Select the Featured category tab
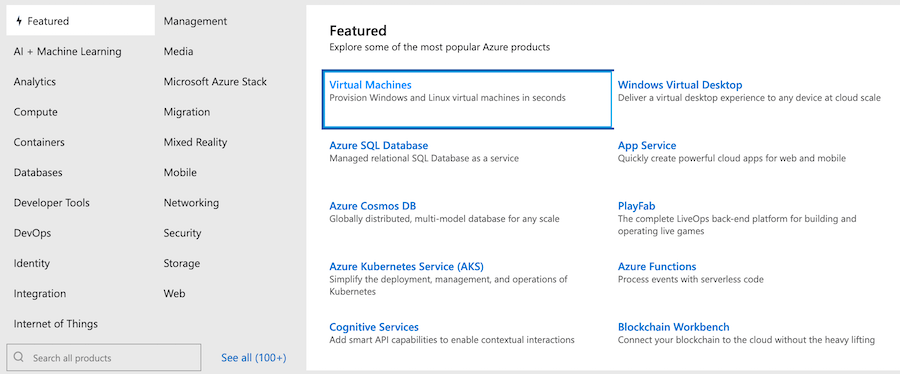Viewport: 900px width, 374px height. point(81,21)
